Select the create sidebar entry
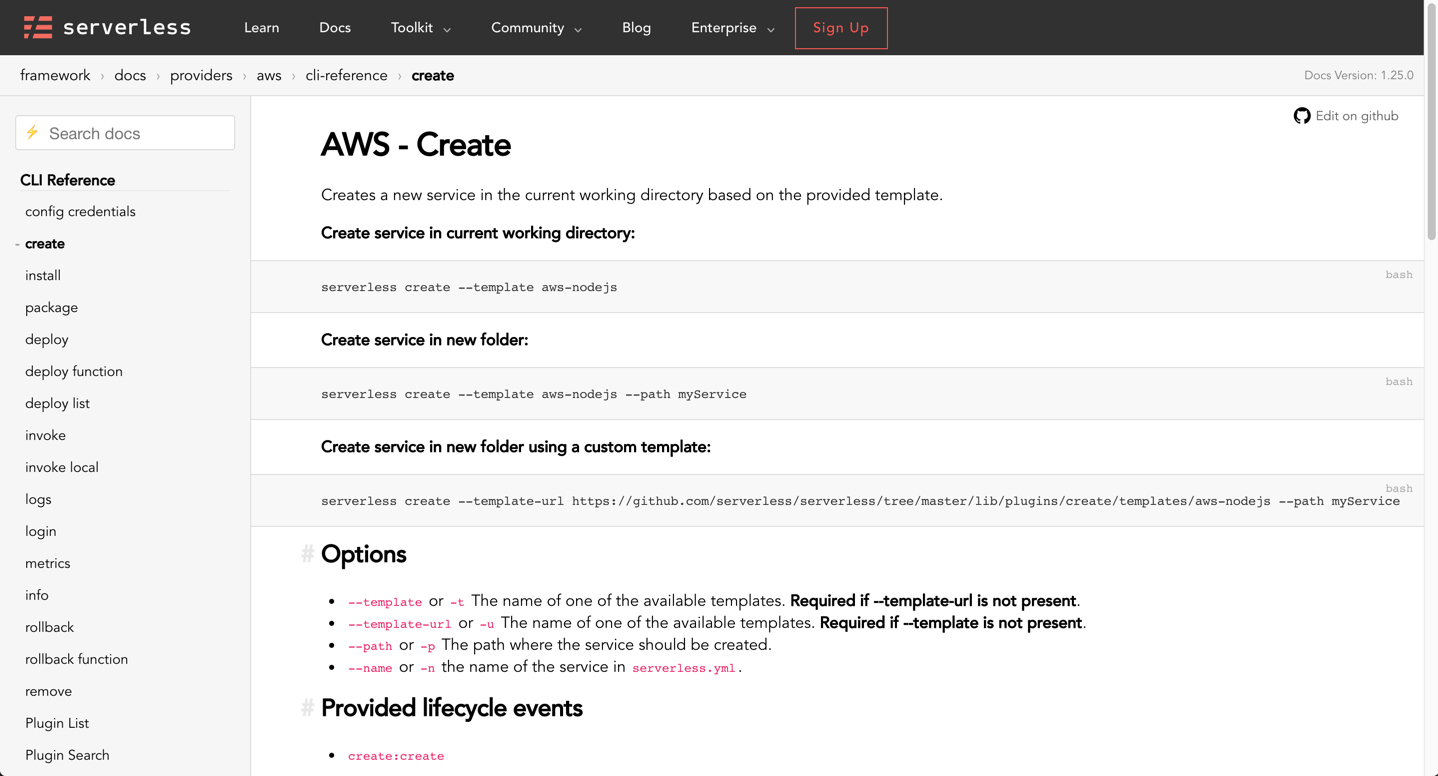1438x776 pixels. pos(45,244)
